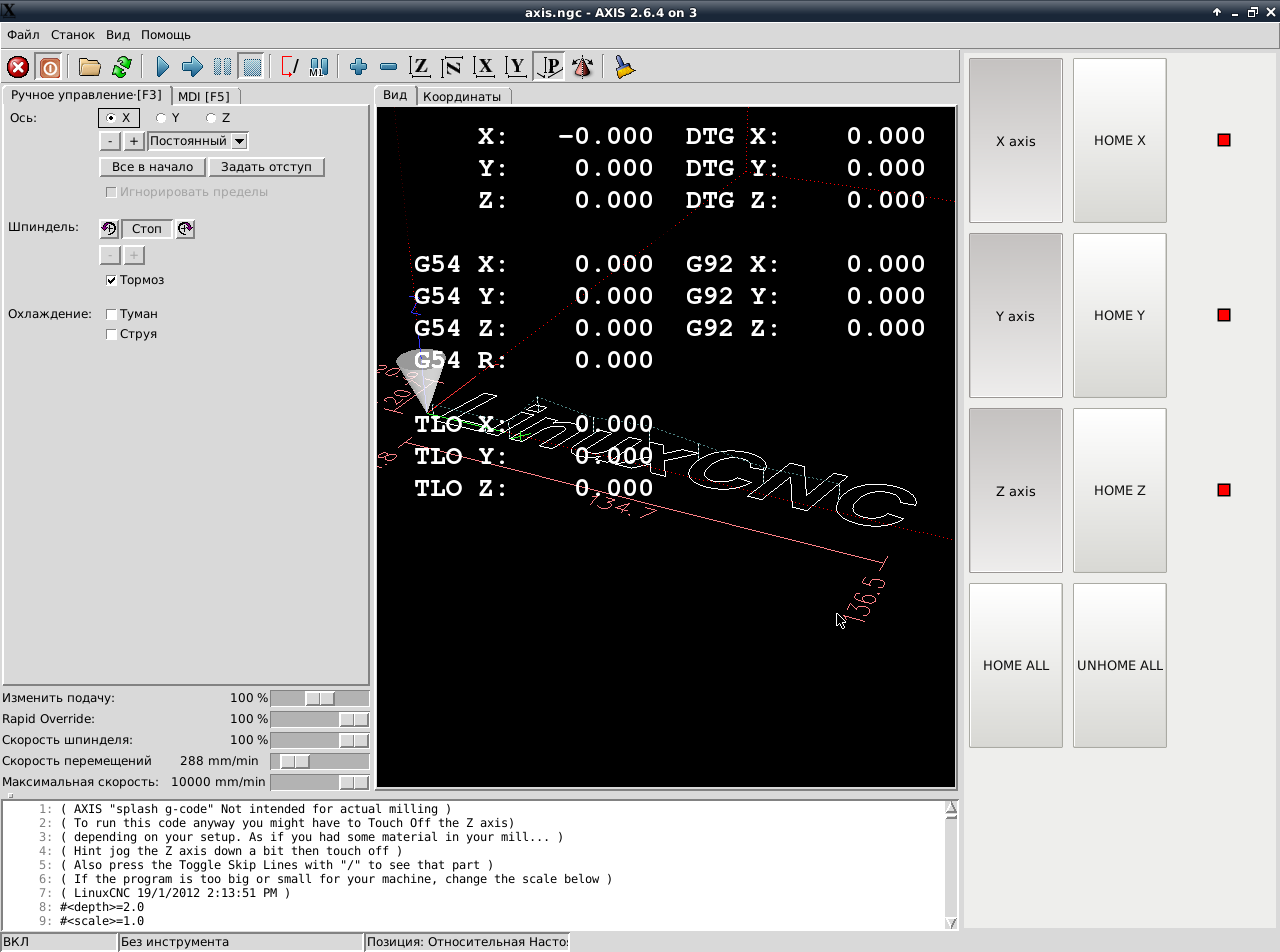This screenshot has width=1280, height=952.
Task: Clear live plot with brush icon
Action: click(x=625, y=67)
